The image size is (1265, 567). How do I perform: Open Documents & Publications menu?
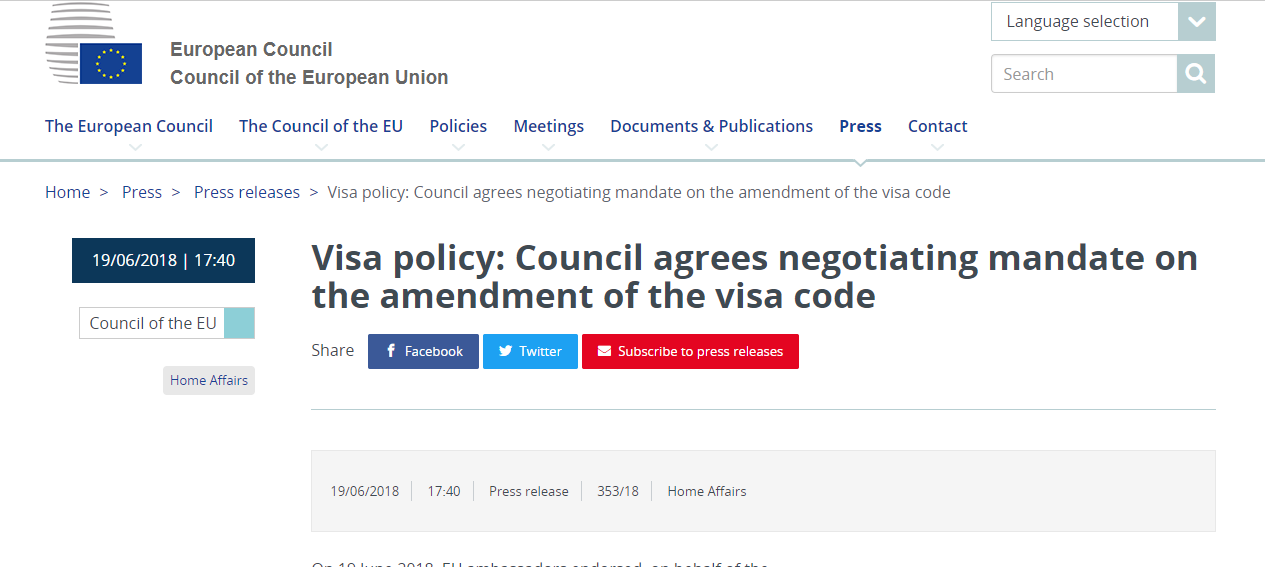(711, 126)
